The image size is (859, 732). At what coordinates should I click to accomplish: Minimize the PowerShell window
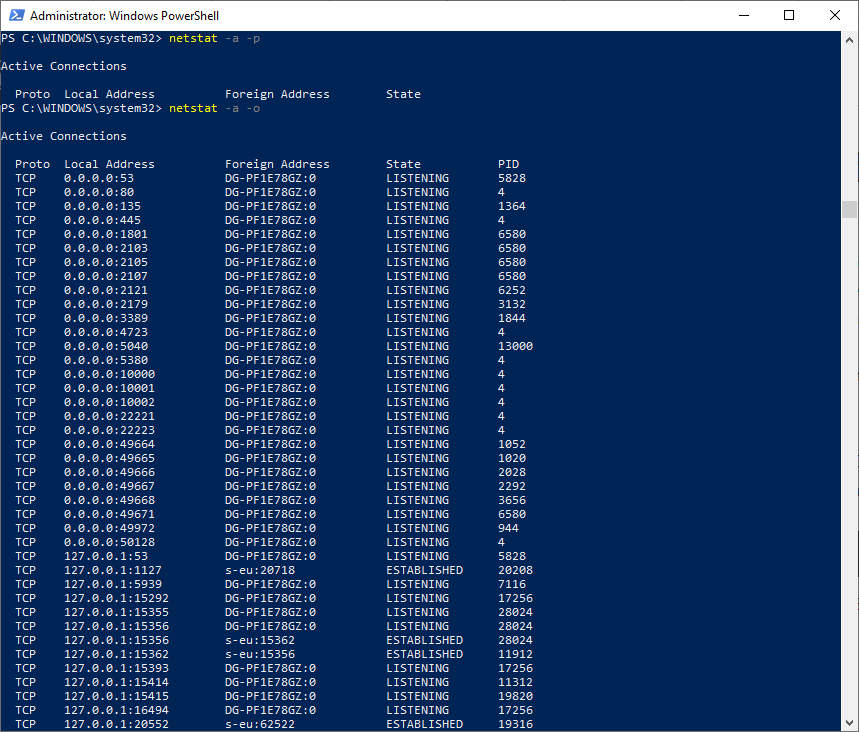point(743,16)
